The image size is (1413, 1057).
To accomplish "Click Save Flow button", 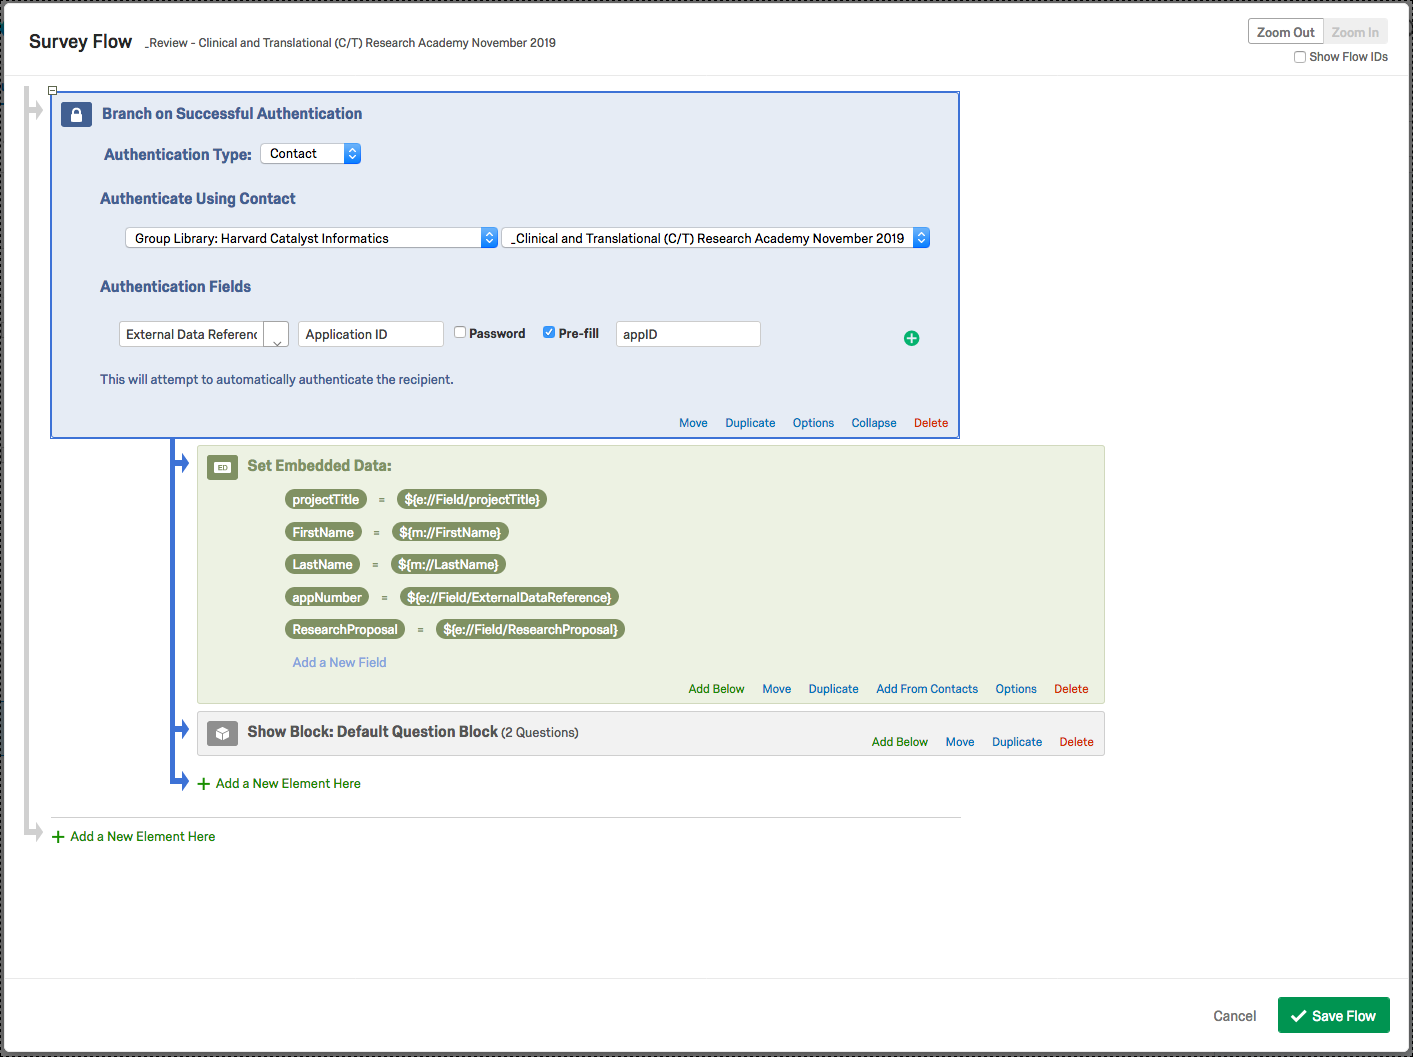I will [x=1334, y=1016].
